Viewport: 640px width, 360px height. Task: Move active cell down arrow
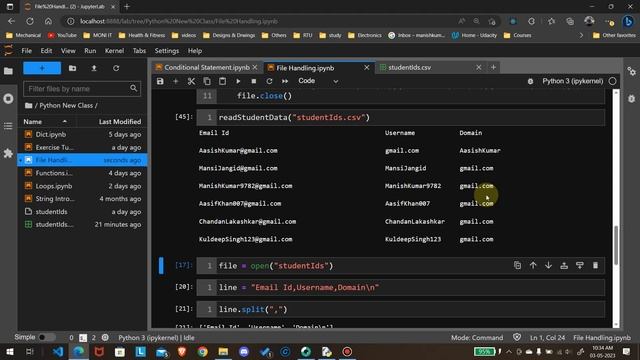pyautogui.click(x=548, y=265)
